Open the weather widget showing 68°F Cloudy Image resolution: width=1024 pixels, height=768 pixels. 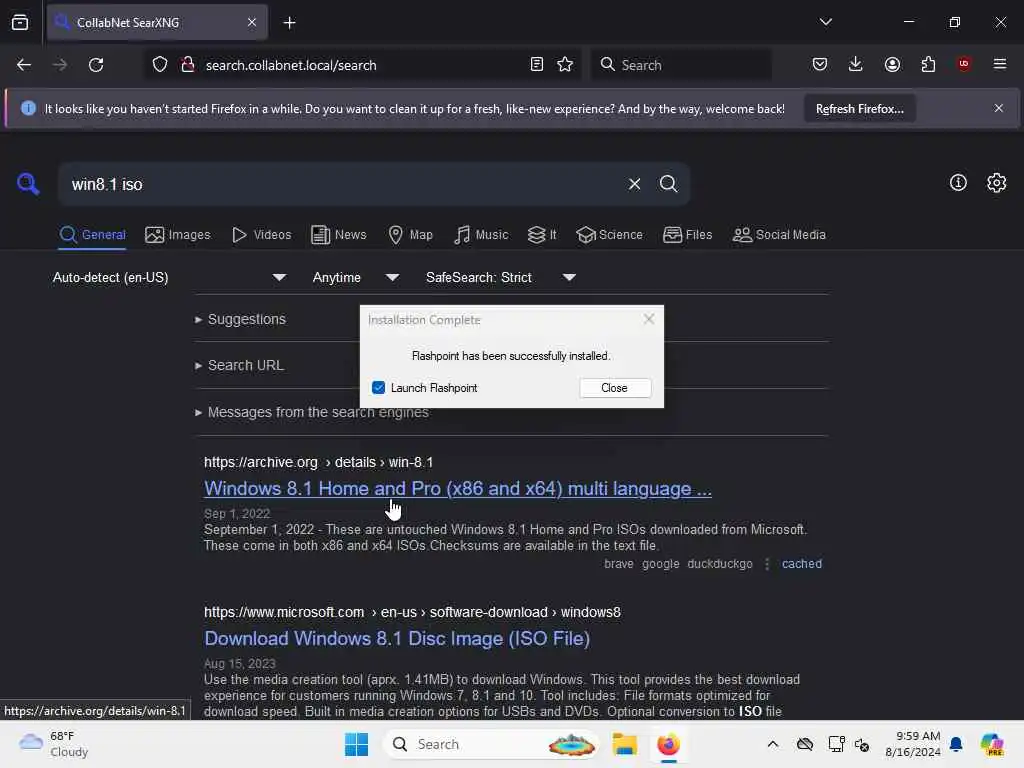(x=54, y=744)
